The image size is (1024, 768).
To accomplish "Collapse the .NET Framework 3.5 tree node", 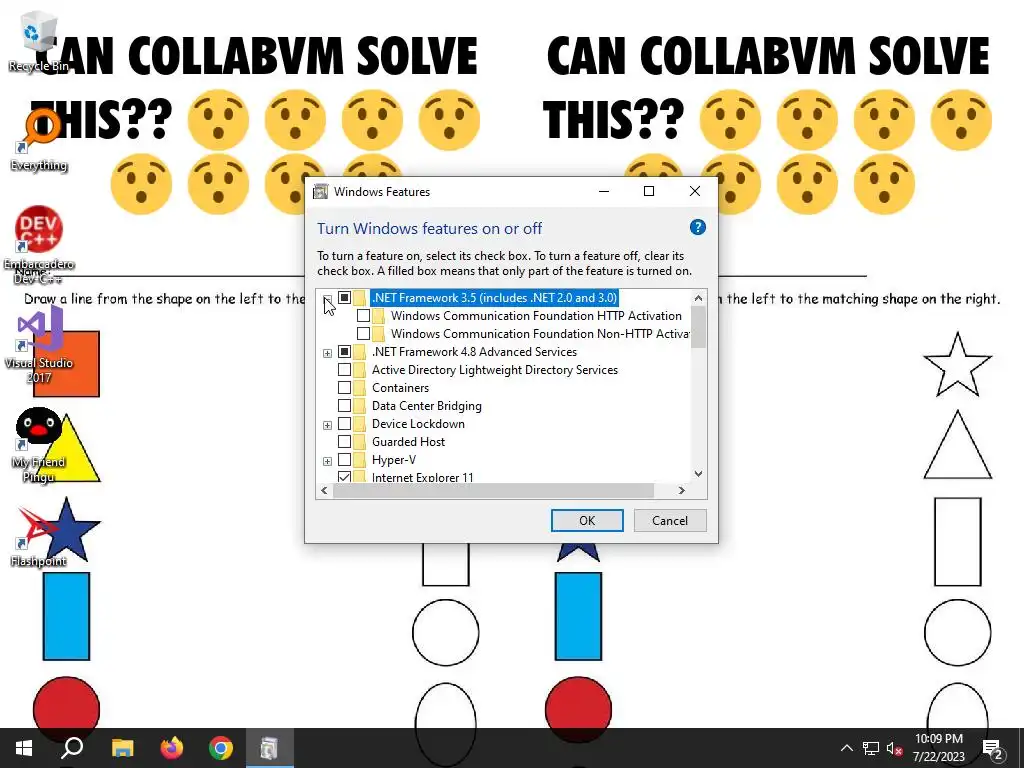I will pos(327,299).
